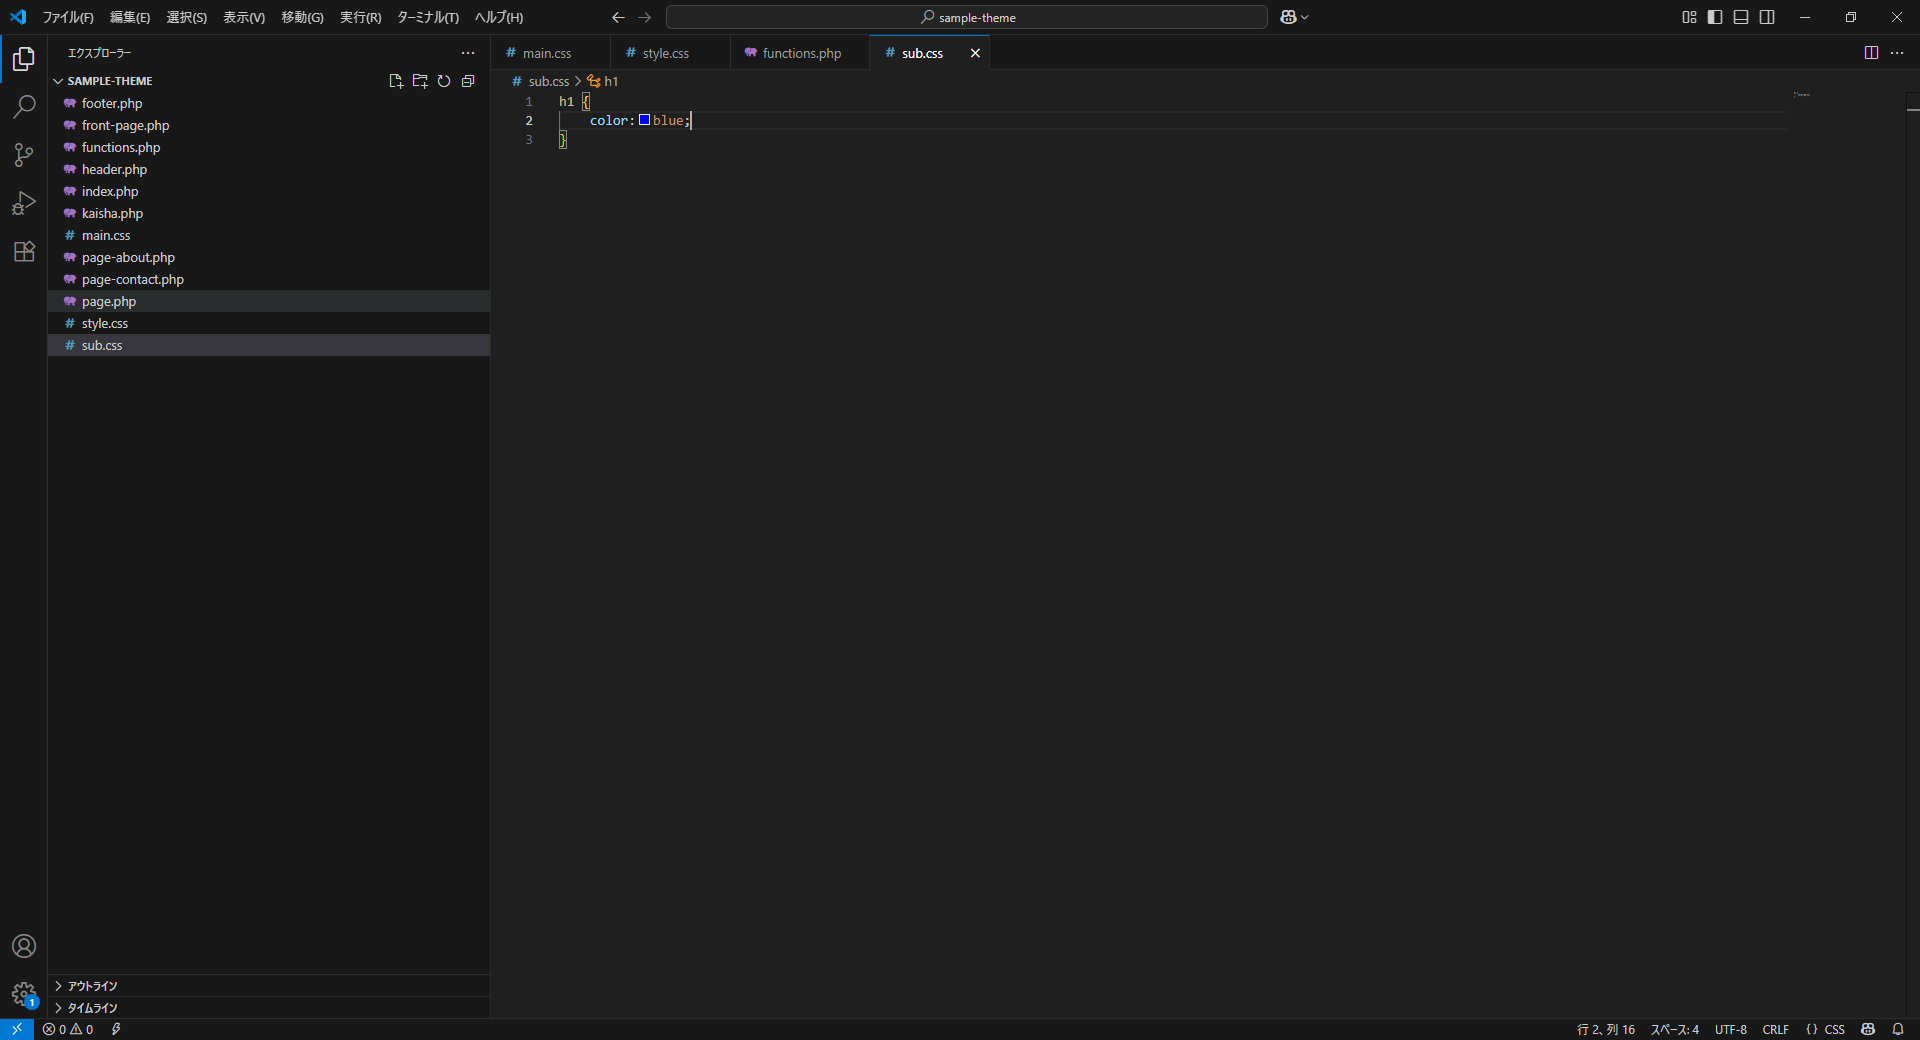This screenshot has width=1920, height=1040.
Task: Create a new folder in SAMPLE-THEME
Action: [x=420, y=81]
